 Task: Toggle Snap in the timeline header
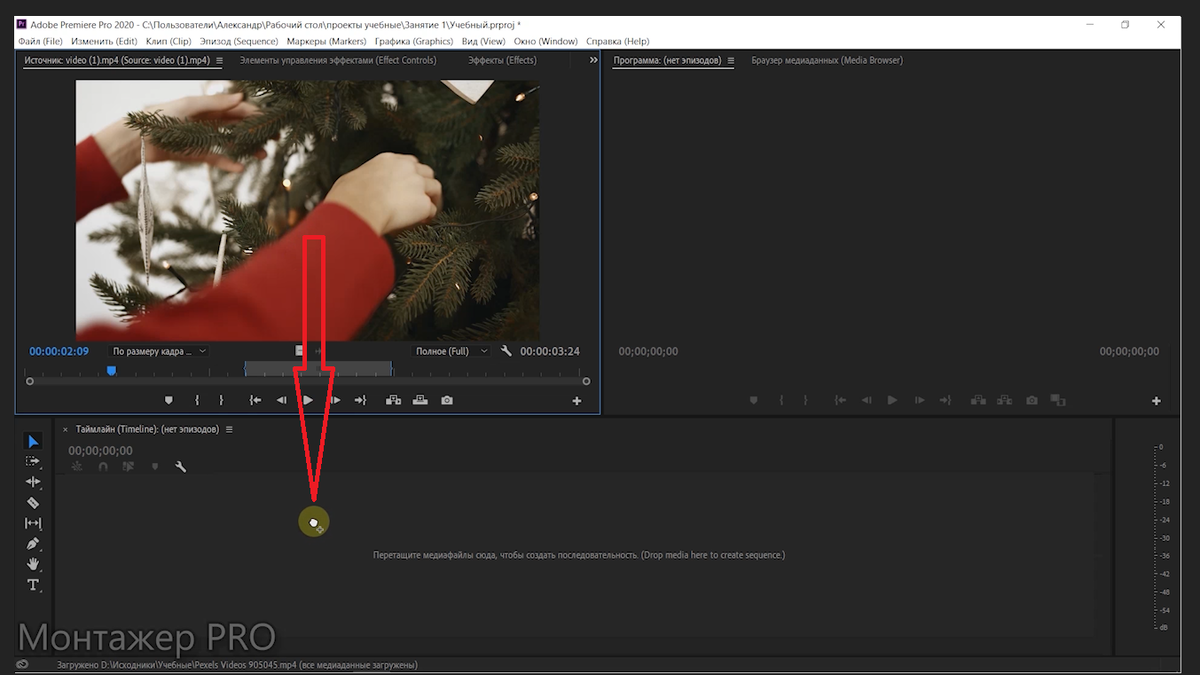pos(102,466)
